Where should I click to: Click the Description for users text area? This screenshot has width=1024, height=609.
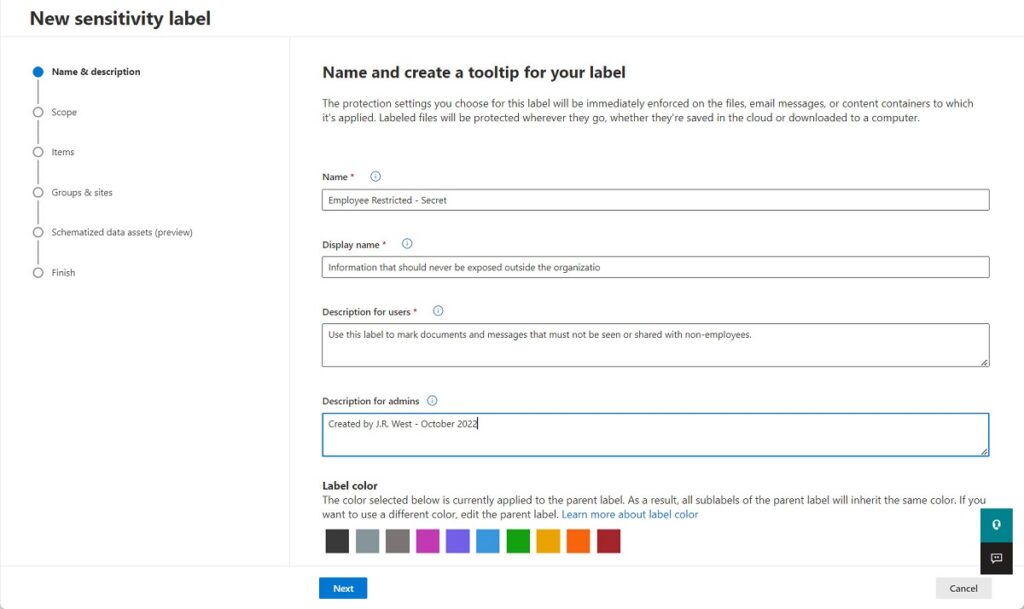(656, 345)
